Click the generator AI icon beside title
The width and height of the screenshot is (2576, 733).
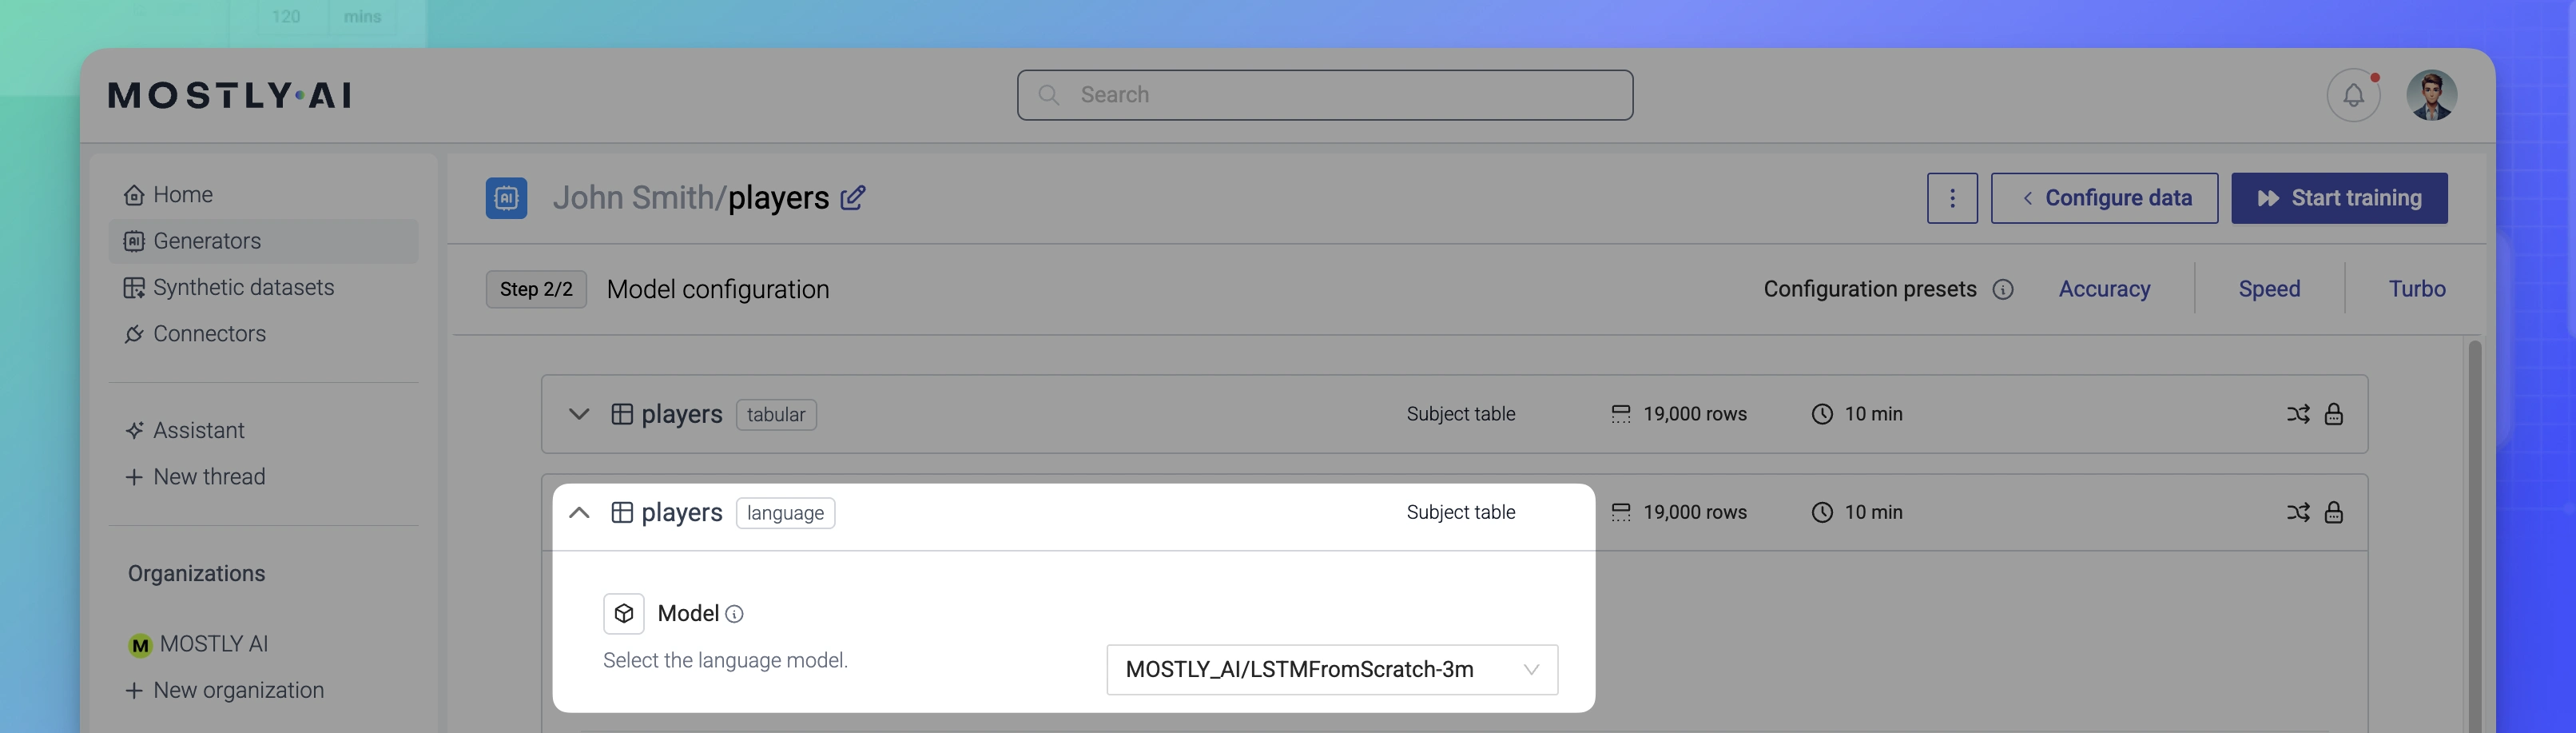(506, 198)
